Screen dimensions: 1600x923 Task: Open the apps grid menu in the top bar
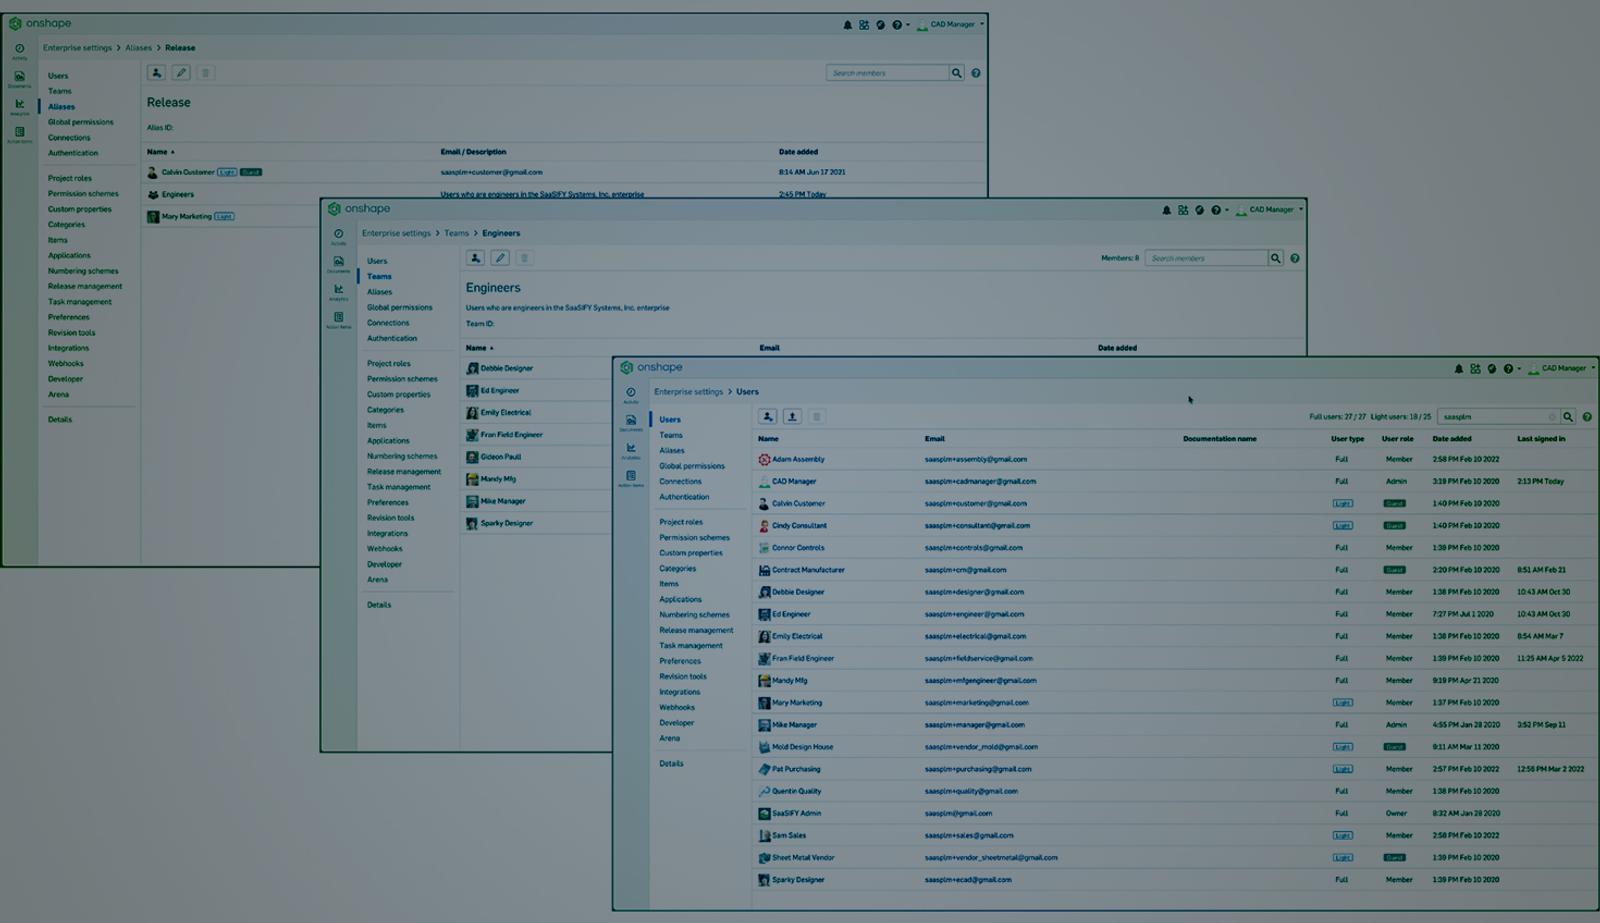(1474, 367)
